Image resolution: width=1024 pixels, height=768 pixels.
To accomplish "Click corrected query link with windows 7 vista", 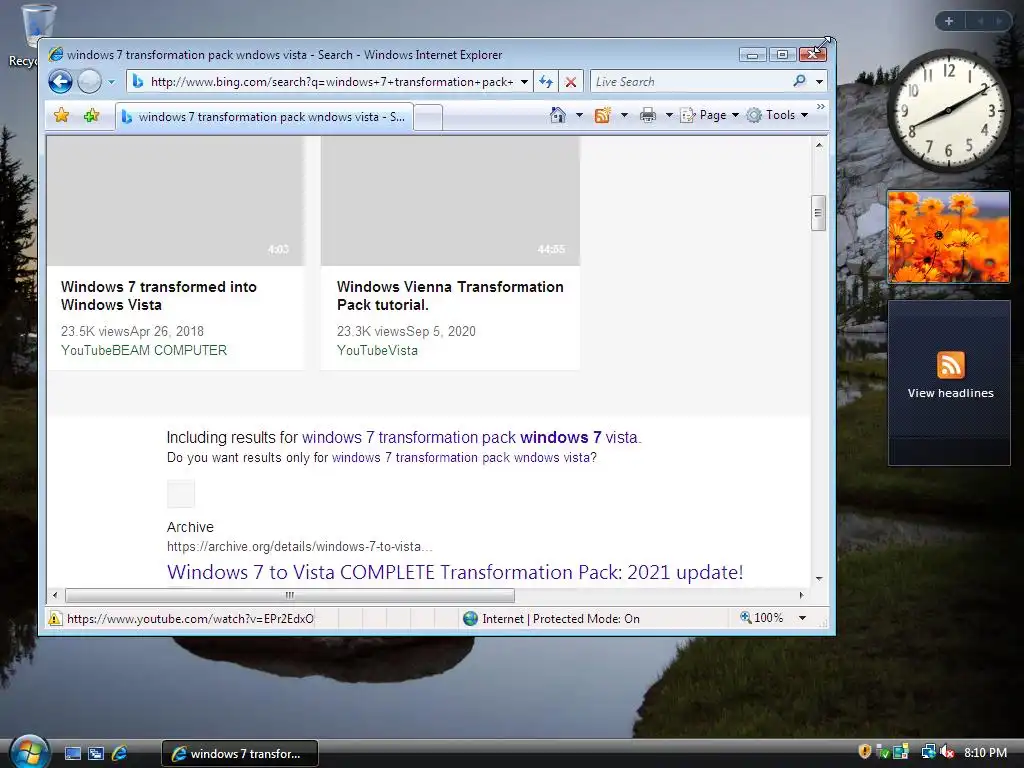I will 470,438.
